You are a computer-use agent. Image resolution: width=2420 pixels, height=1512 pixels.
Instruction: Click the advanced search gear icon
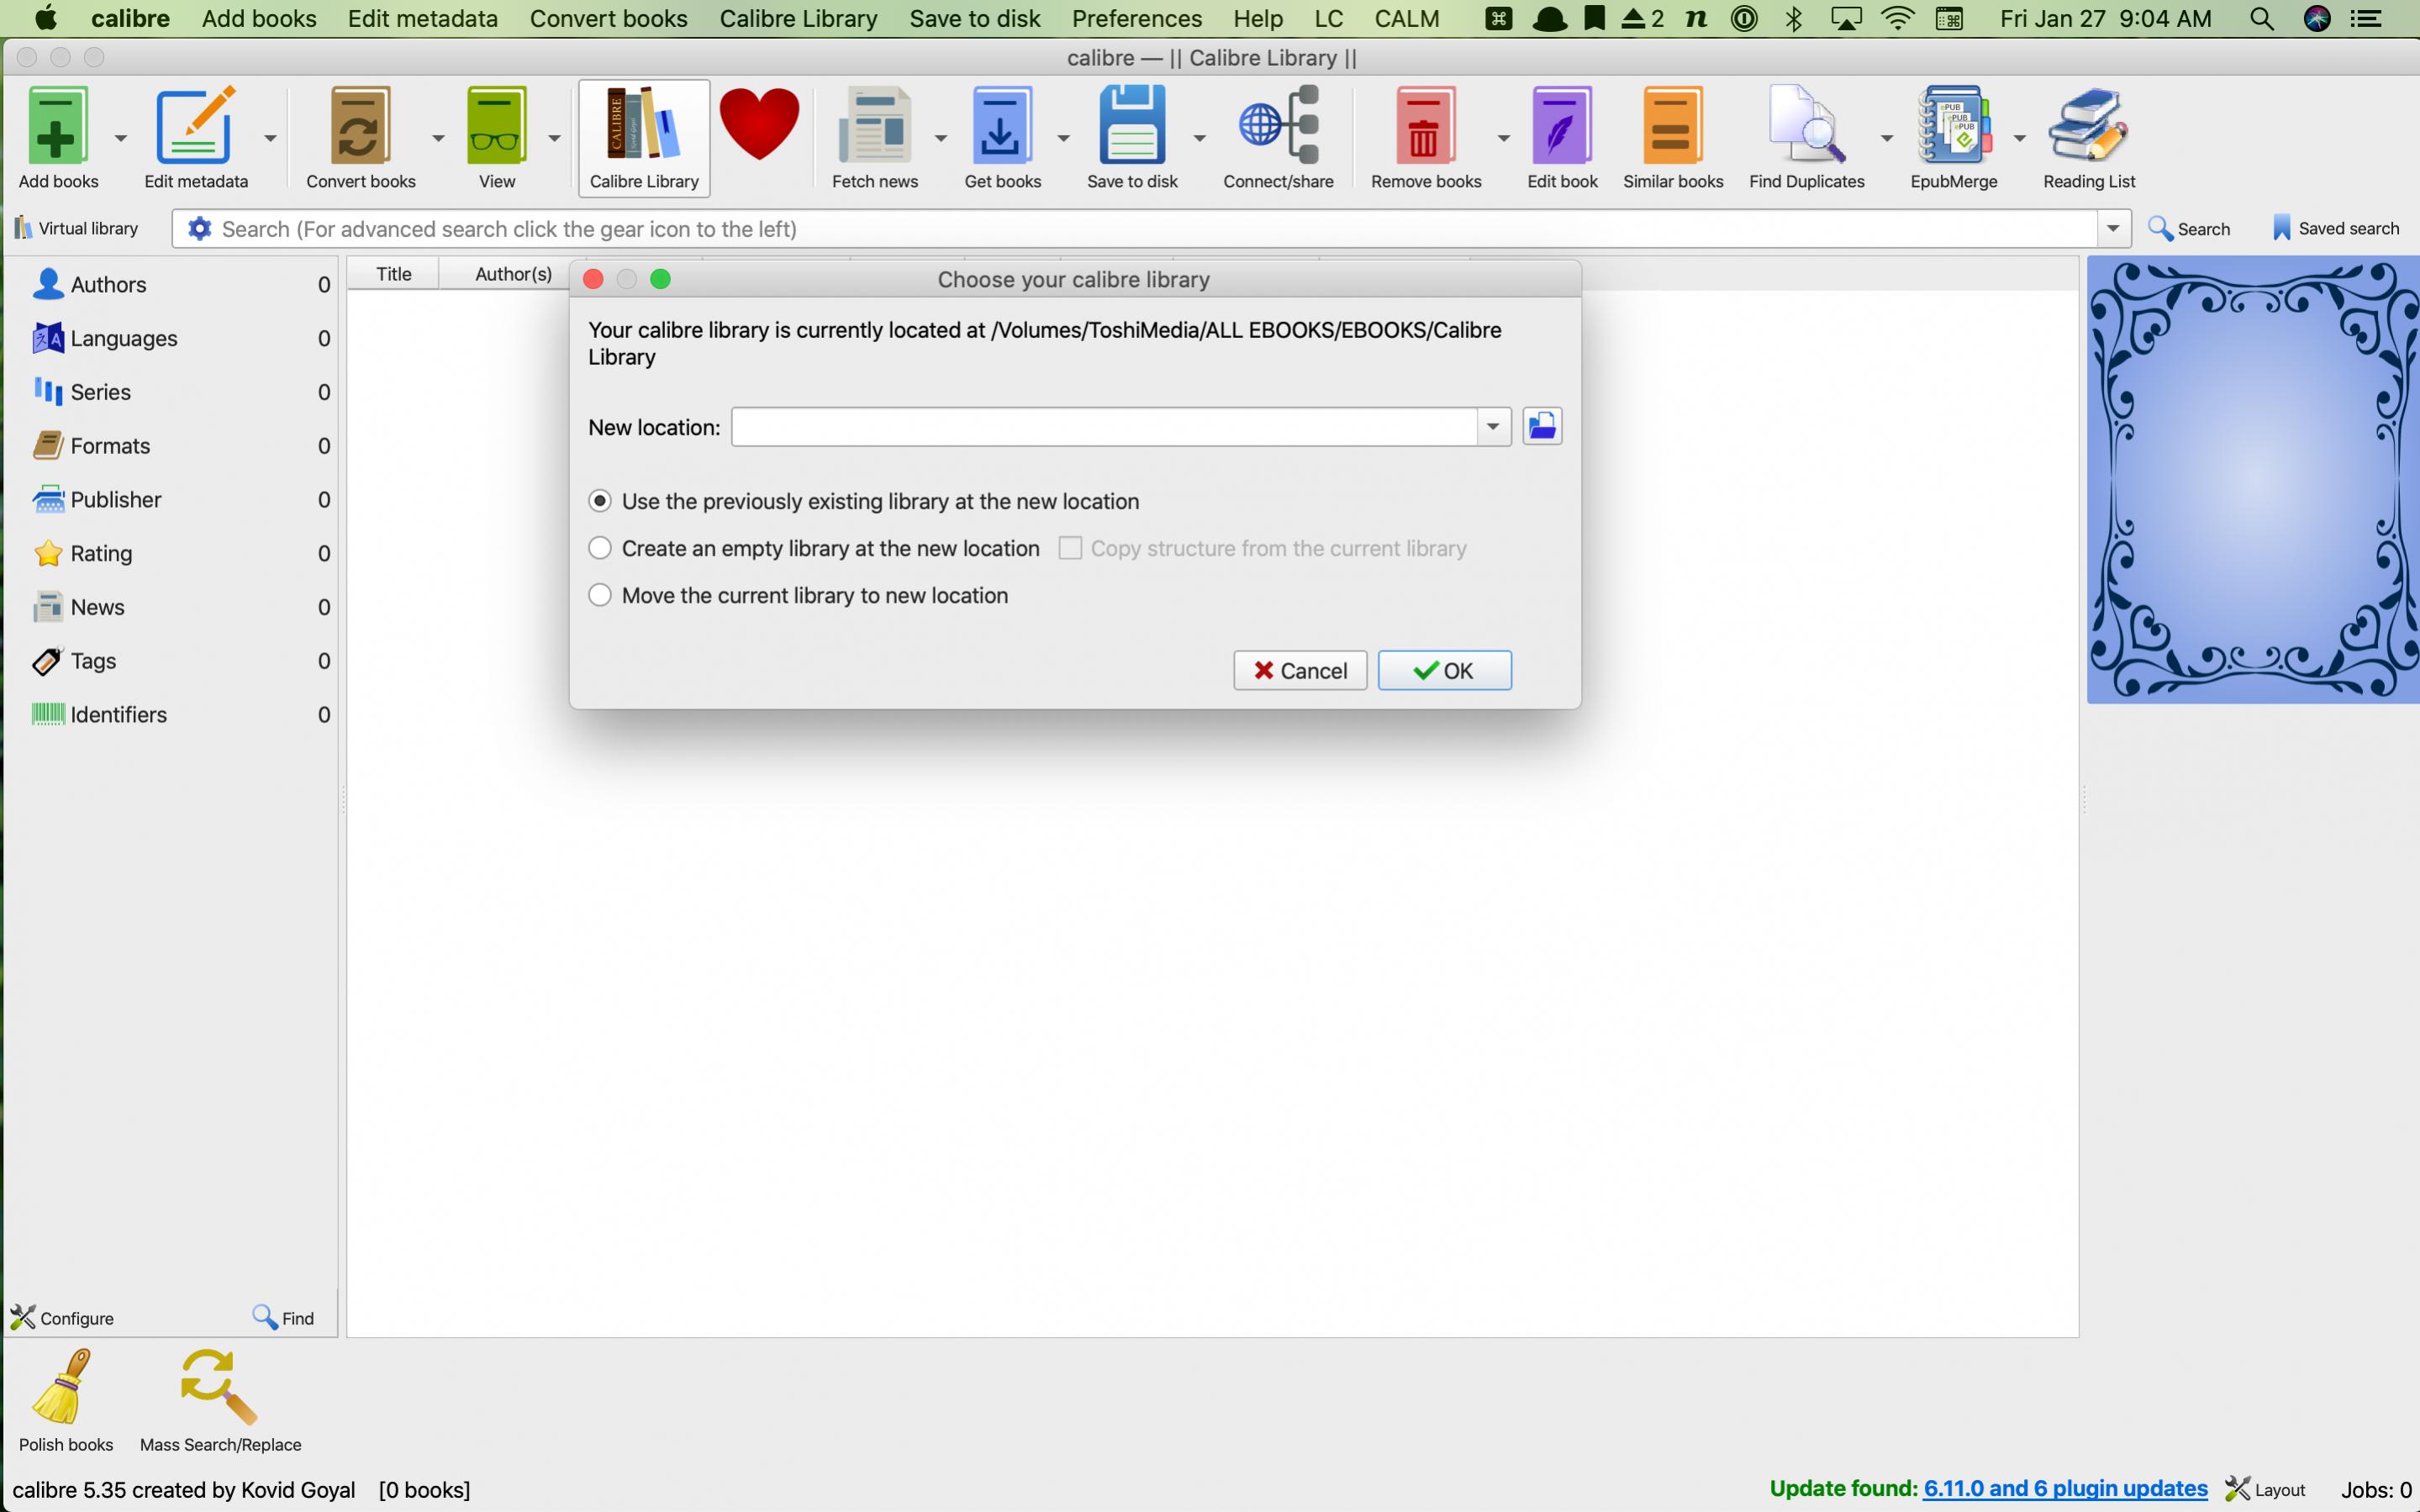coord(199,229)
